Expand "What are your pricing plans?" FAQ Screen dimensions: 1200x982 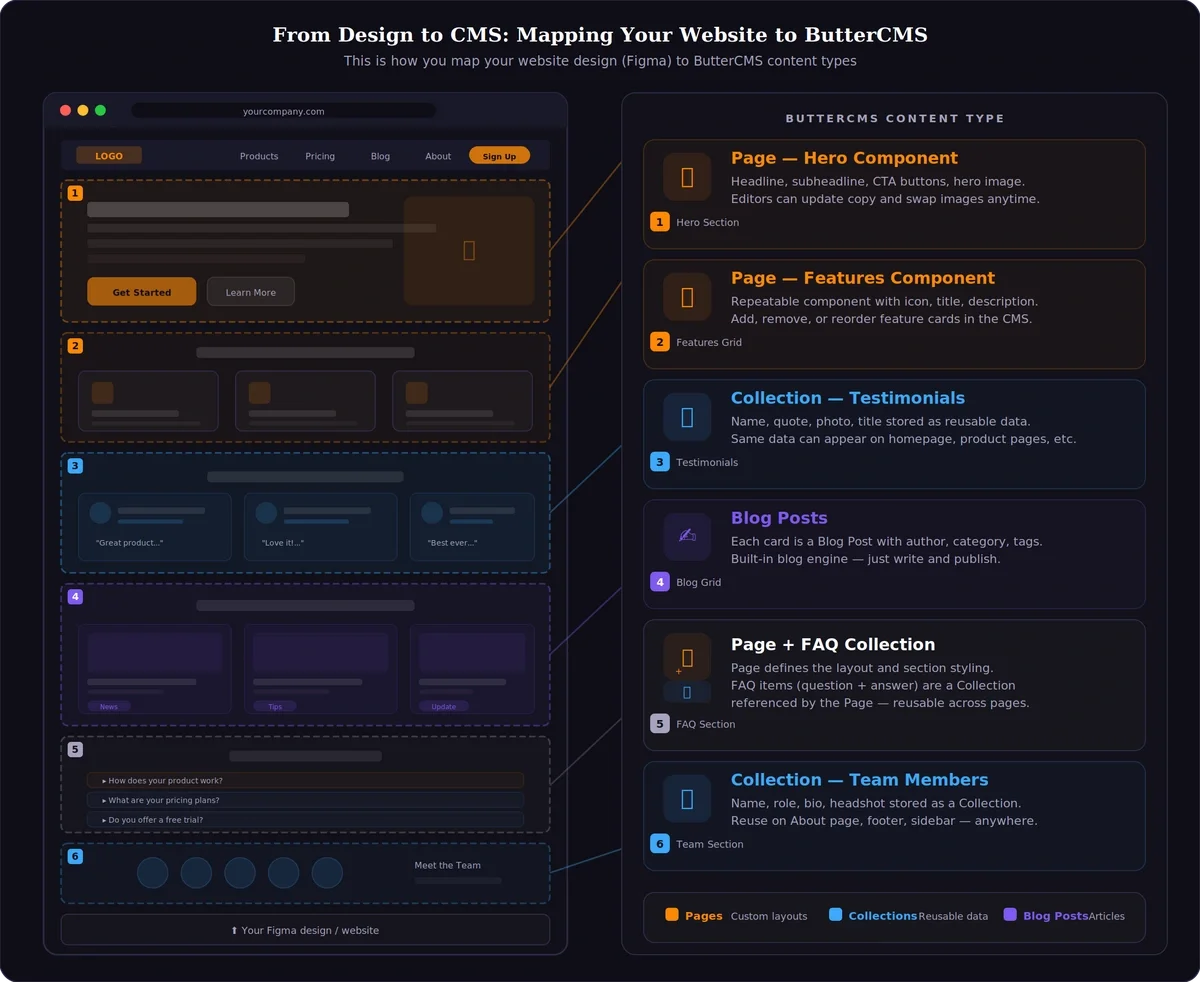coord(305,800)
